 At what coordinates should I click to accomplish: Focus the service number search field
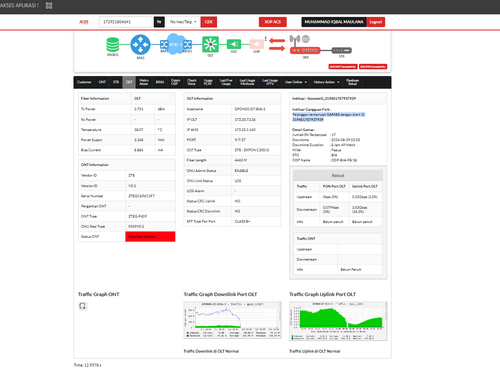pyautogui.click(x=125, y=22)
